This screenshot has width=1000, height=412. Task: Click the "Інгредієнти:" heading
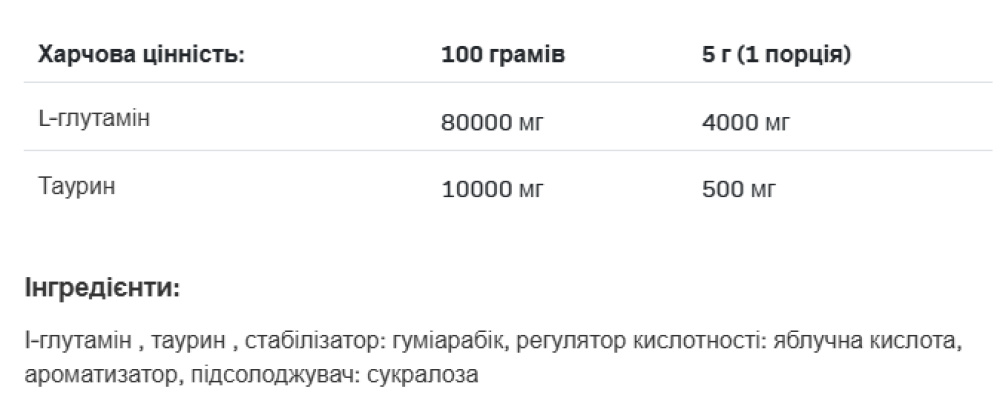(101, 291)
